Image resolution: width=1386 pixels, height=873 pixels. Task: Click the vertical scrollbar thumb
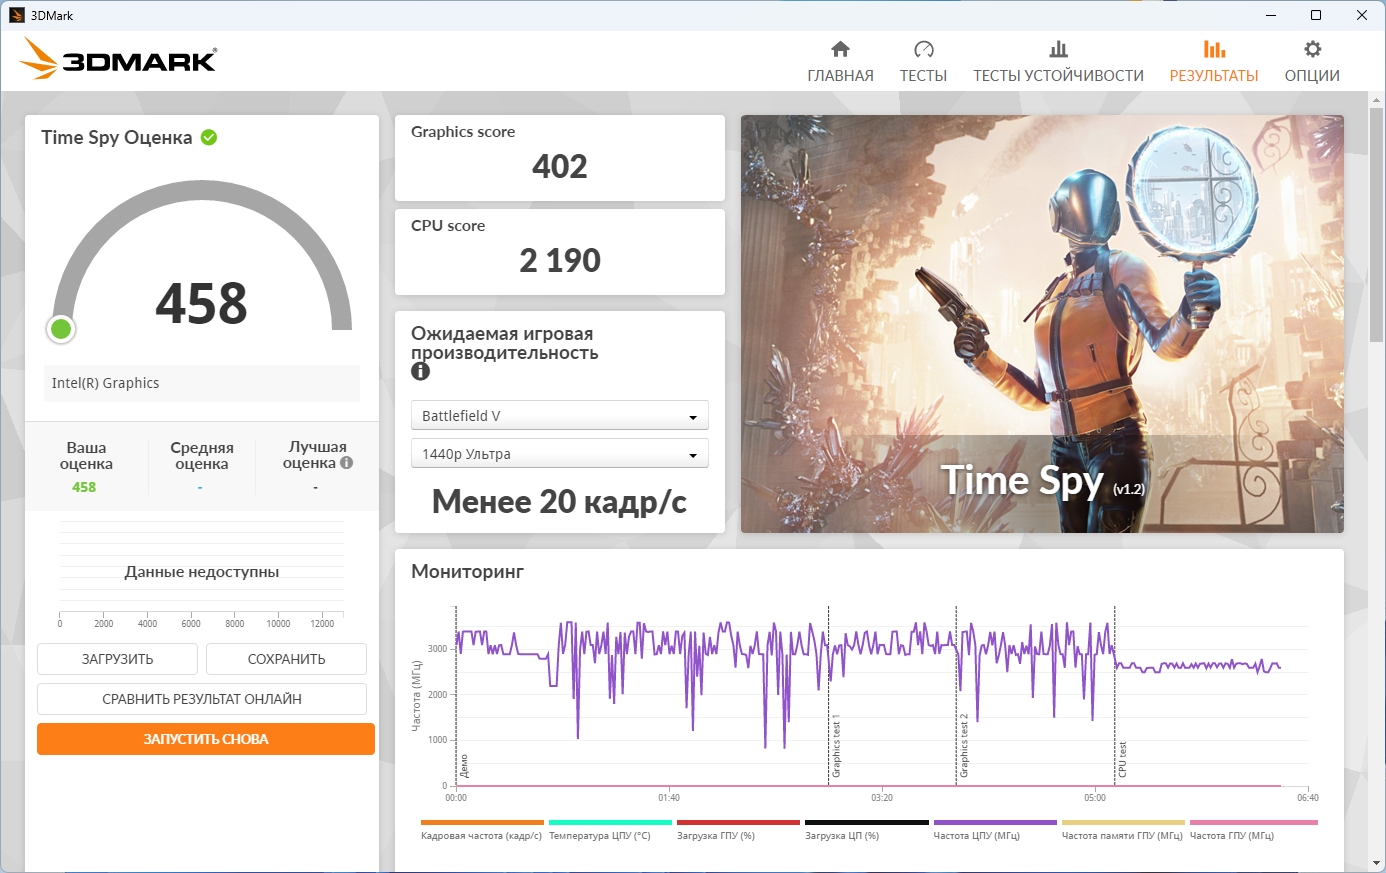[1377, 223]
